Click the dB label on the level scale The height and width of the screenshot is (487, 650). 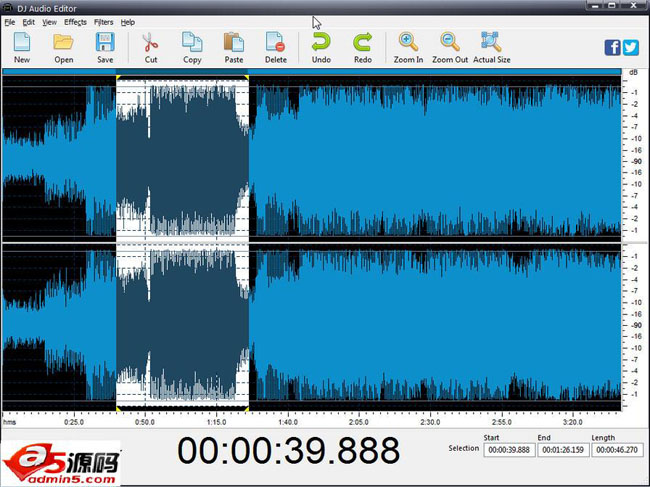click(633, 73)
